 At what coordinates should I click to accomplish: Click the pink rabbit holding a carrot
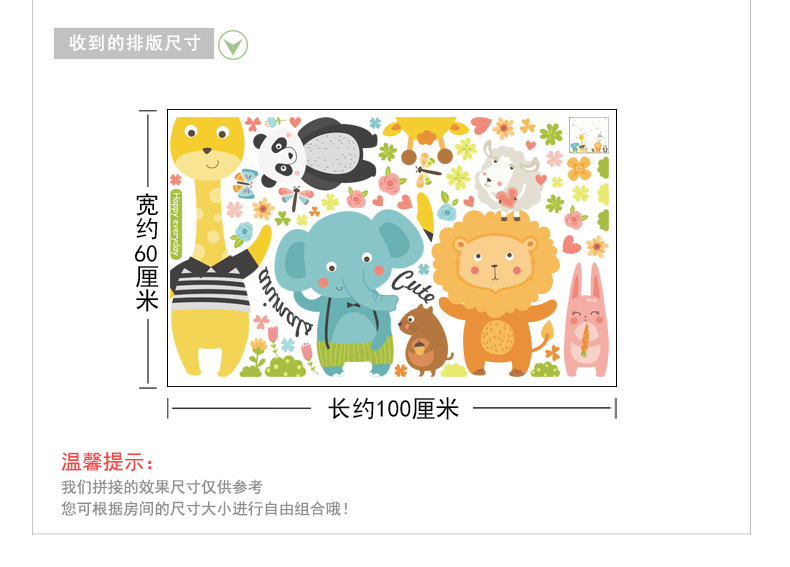[586, 320]
